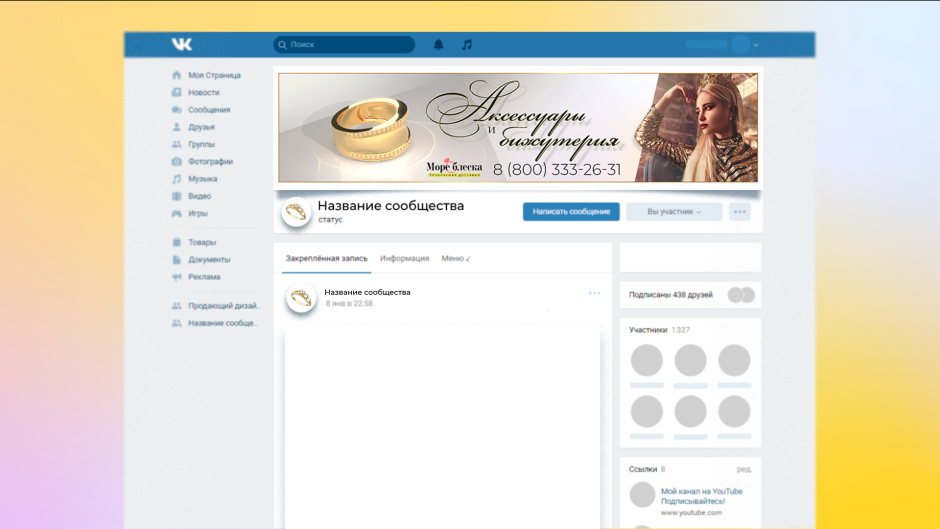This screenshot has width=940, height=529.
Task: Open the music note icon in header
Action: (x=467, y=44)
